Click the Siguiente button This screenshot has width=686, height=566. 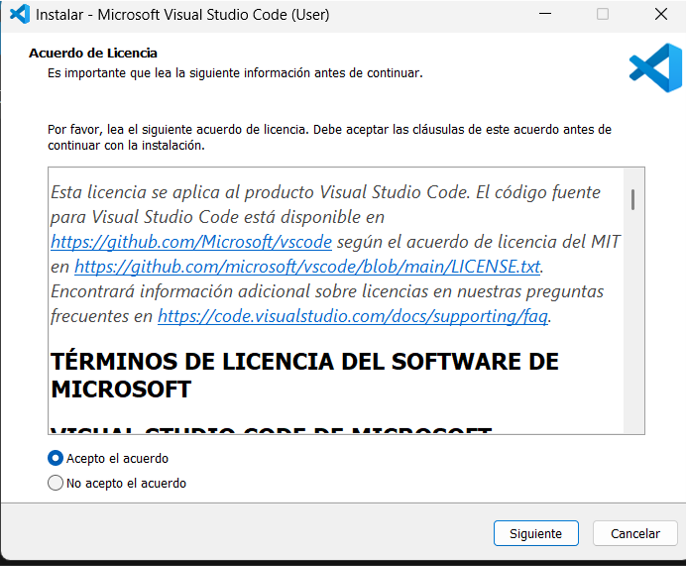click(536, 533)
